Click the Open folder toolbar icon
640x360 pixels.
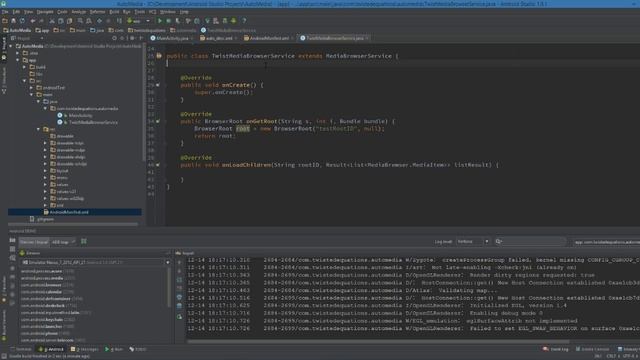(5, 21)
